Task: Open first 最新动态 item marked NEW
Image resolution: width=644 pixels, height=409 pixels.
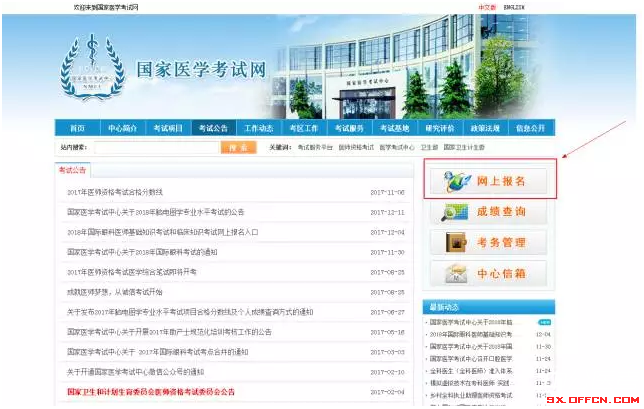Action: (471, 322)
